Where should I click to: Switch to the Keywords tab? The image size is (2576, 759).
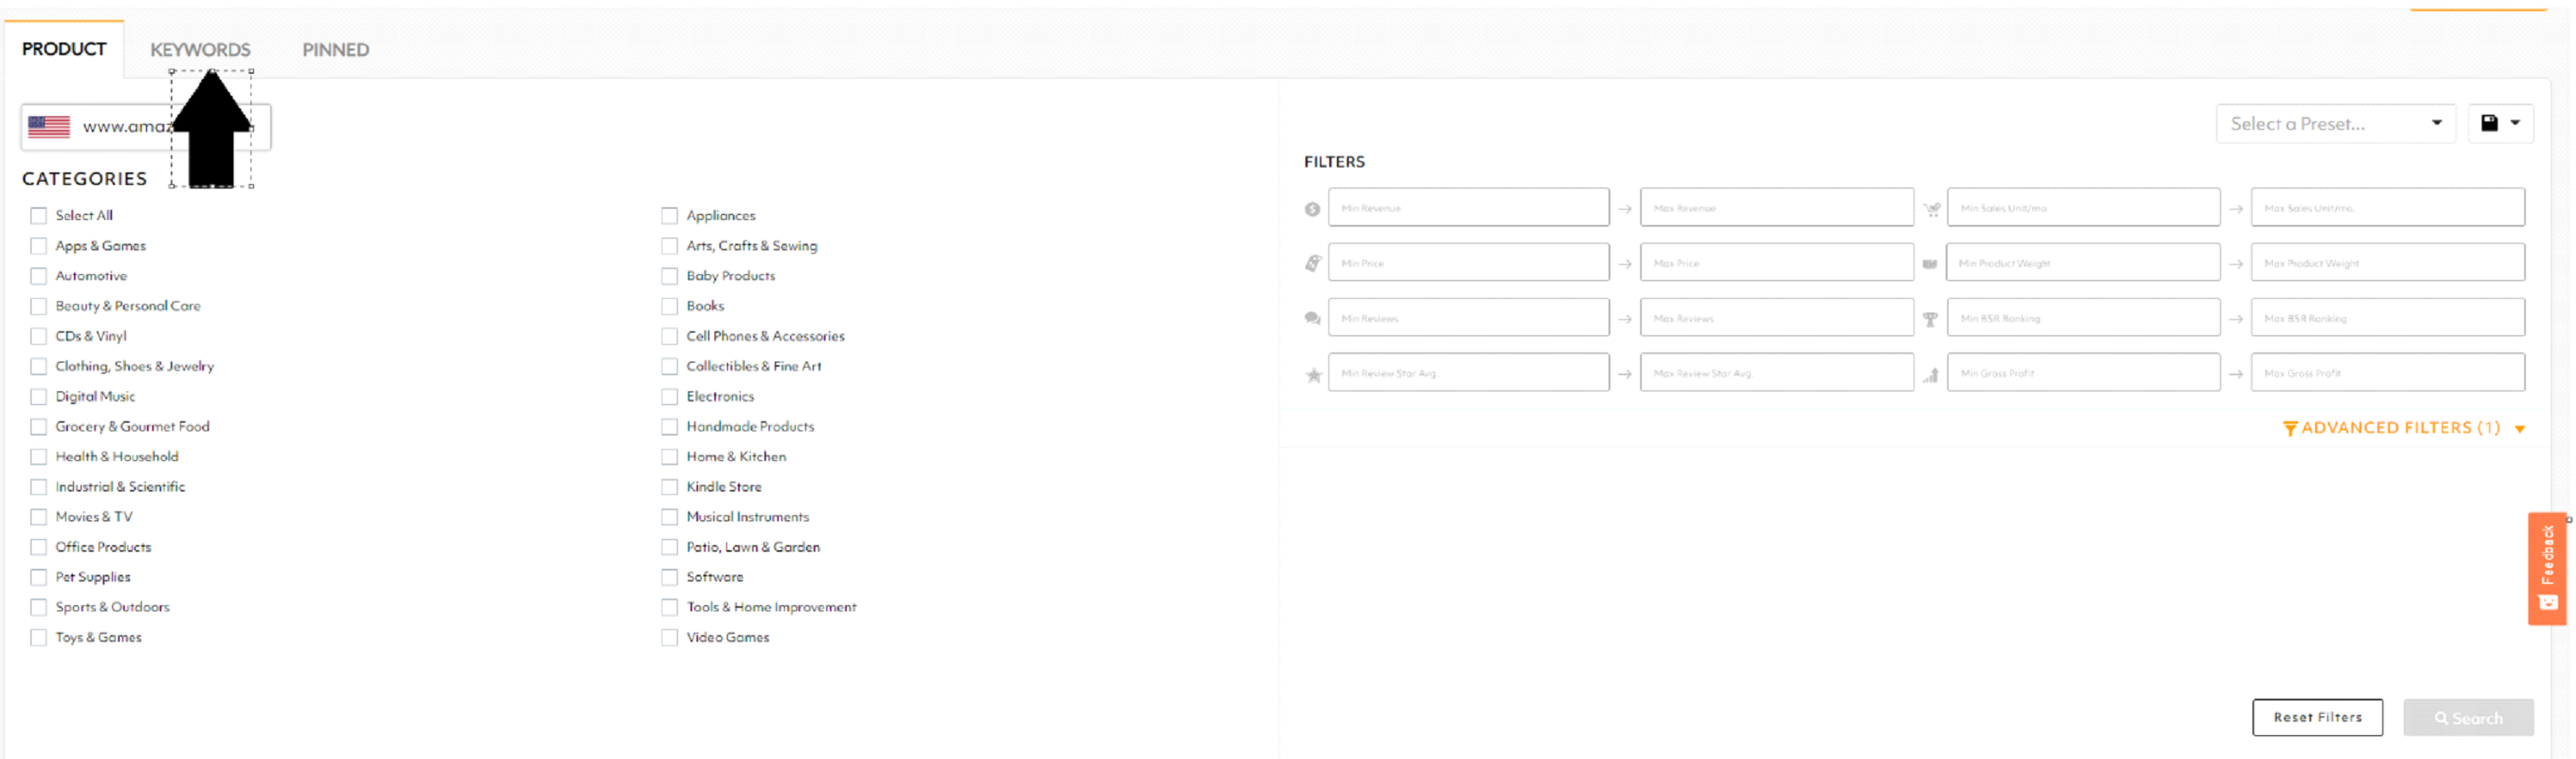click(200, 50)
